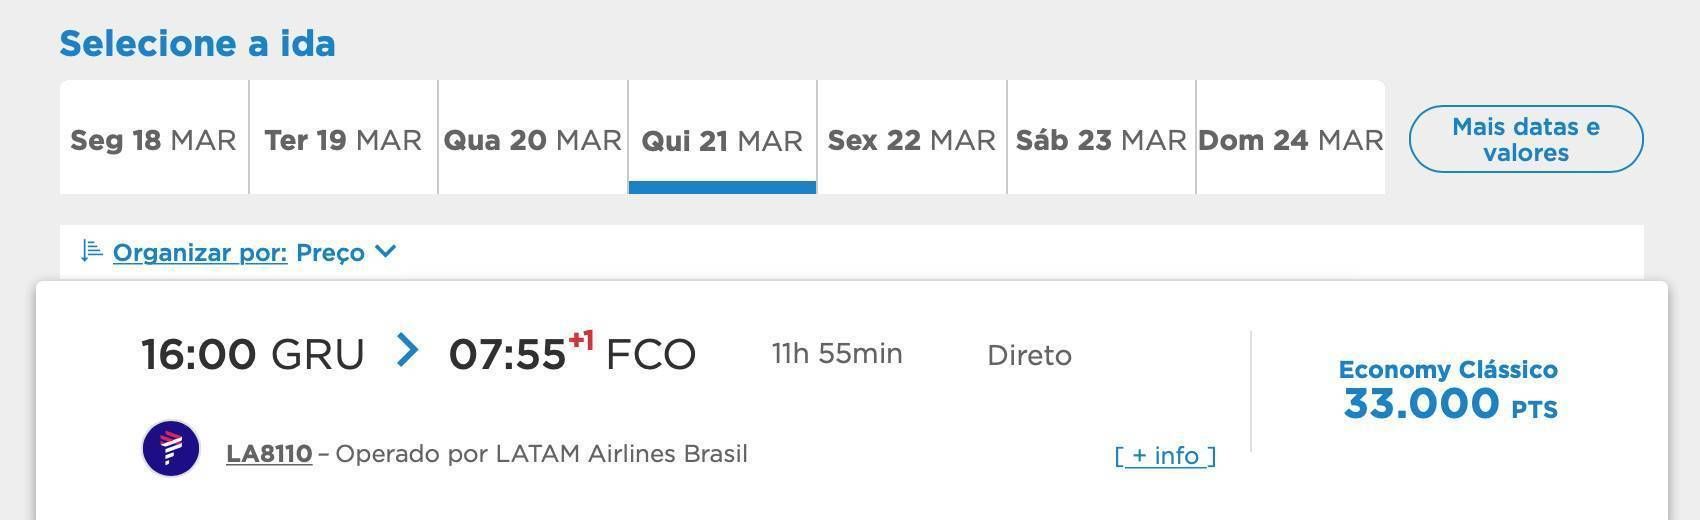Select the Economy Clássico 33.000 pts fare
Screen dimensions: 1700x520
(x=1449, y=390)
